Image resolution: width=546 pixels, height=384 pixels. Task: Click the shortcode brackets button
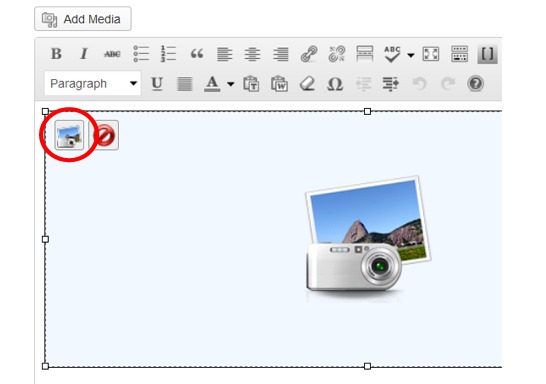(488, 54)
